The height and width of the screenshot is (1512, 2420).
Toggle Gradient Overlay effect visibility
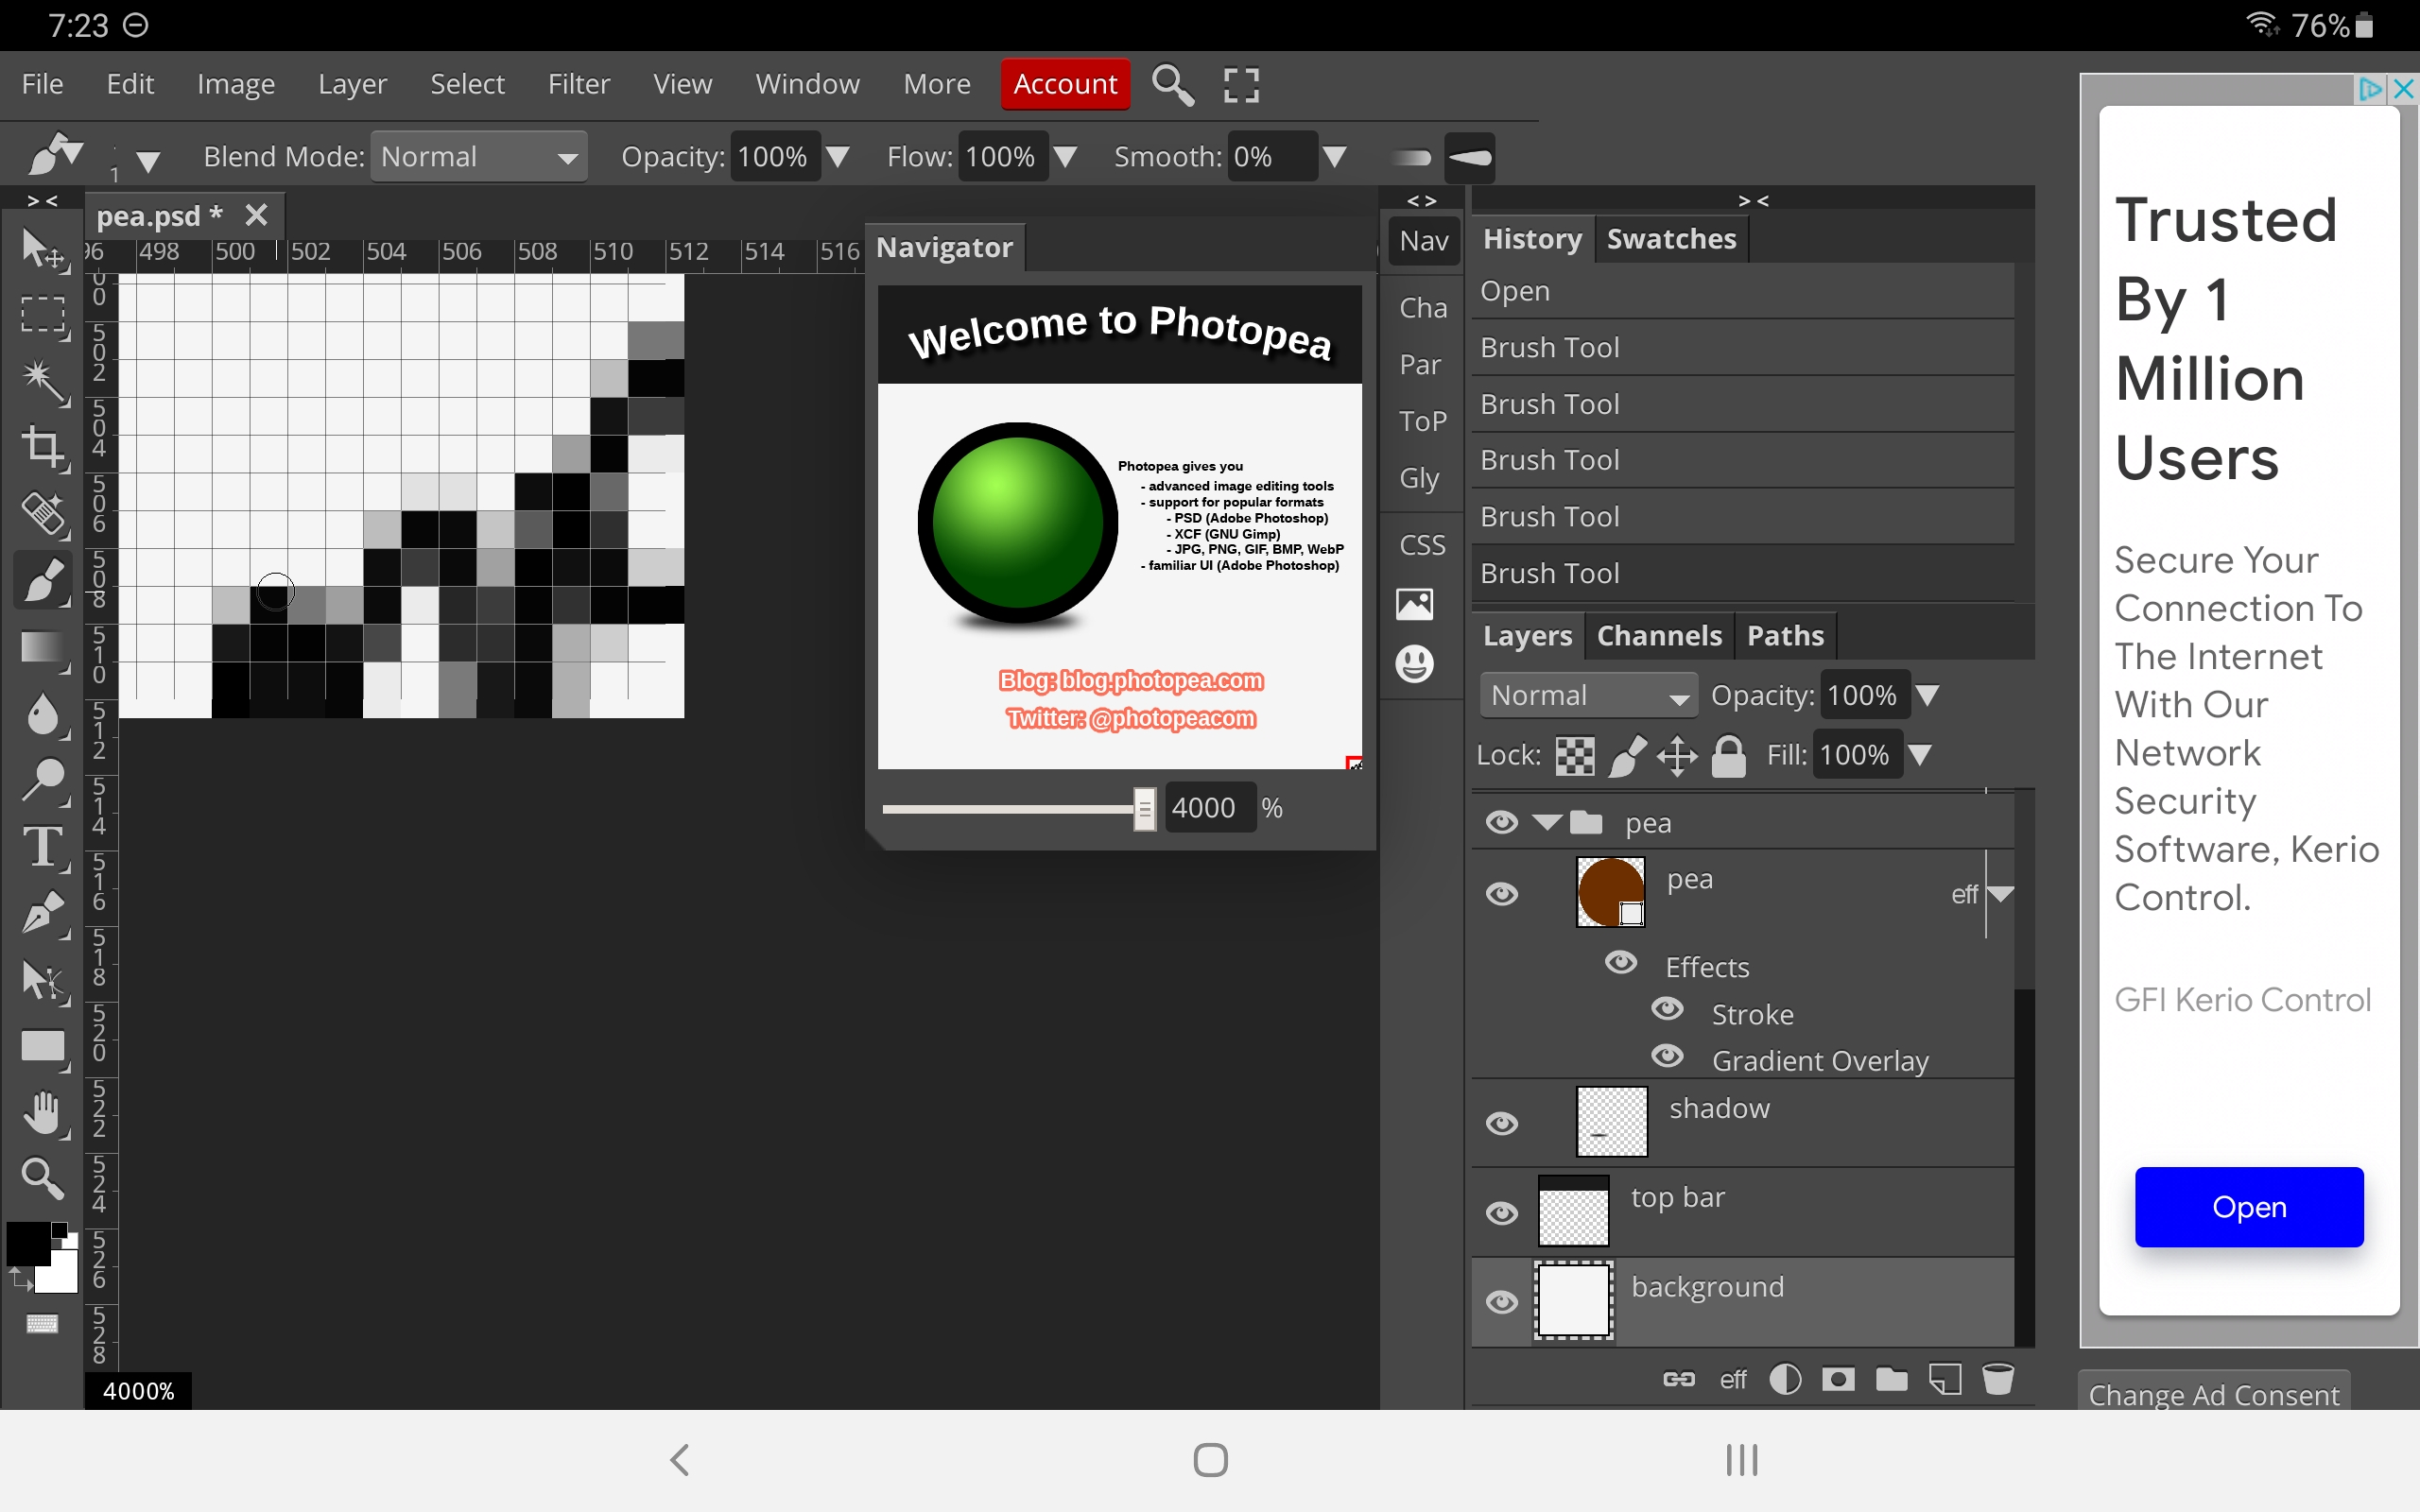(1667, 1056)
